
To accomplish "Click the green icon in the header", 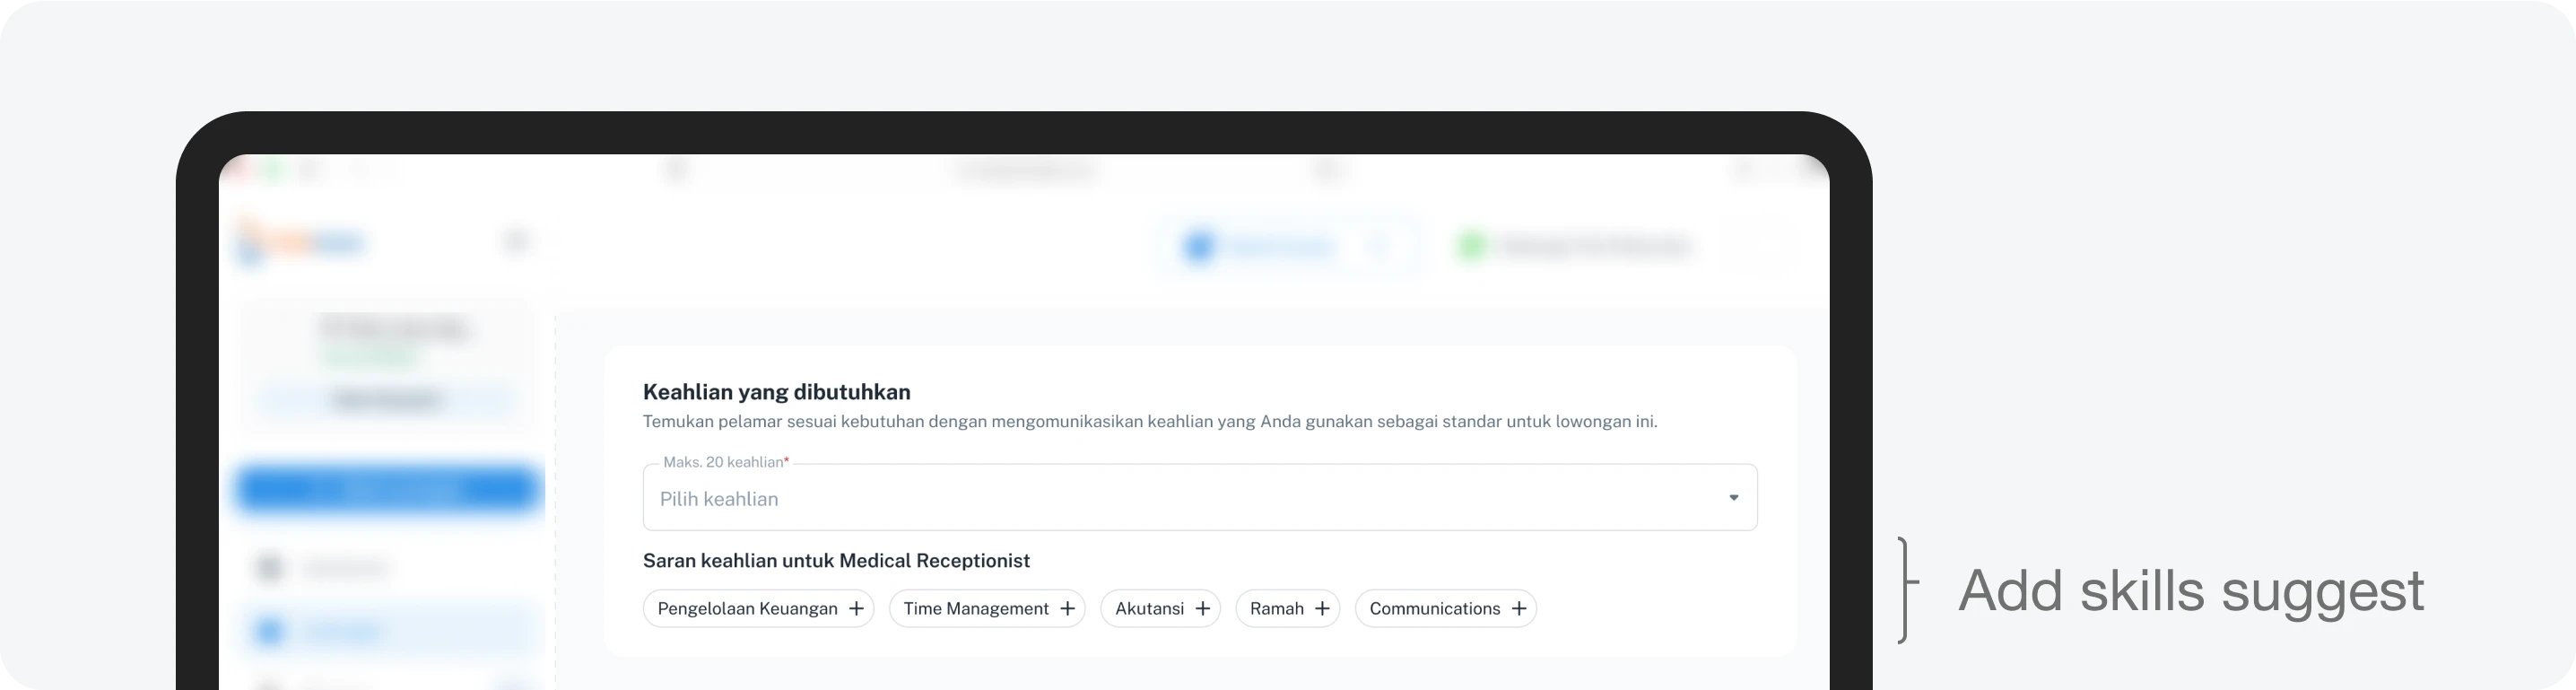I will tap(1471, 246).
